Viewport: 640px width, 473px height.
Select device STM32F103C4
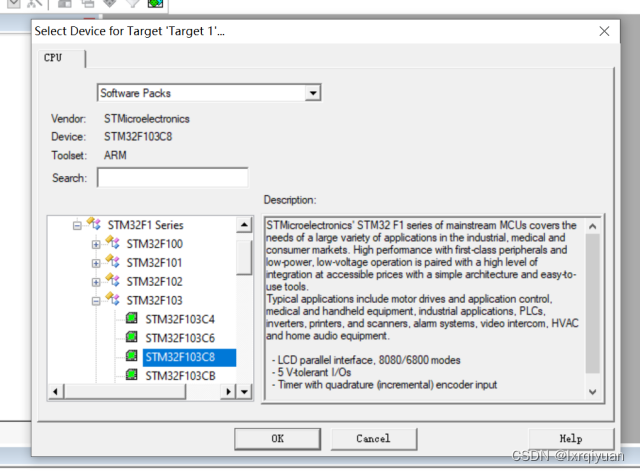pyautogui.click(x=180, y=319)
